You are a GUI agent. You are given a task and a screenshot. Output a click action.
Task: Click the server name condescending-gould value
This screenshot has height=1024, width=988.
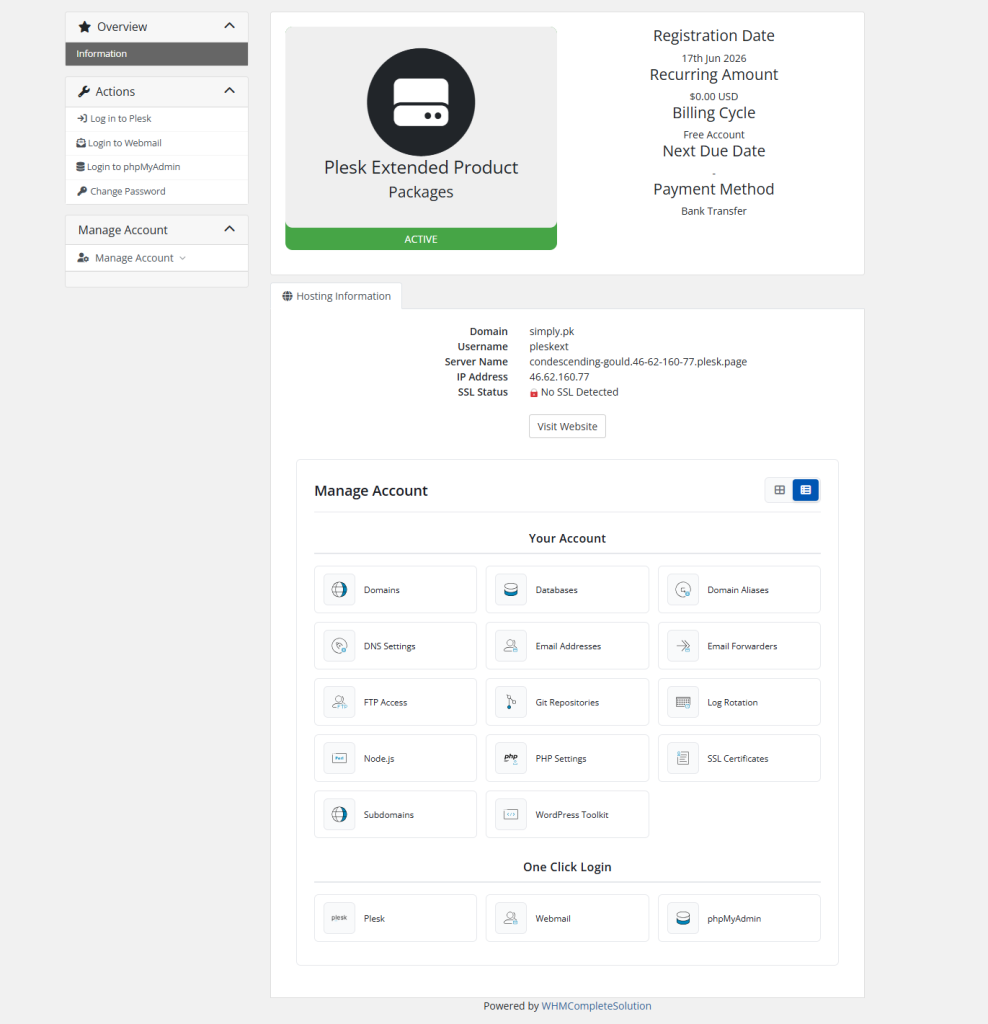tap(638, 362)
